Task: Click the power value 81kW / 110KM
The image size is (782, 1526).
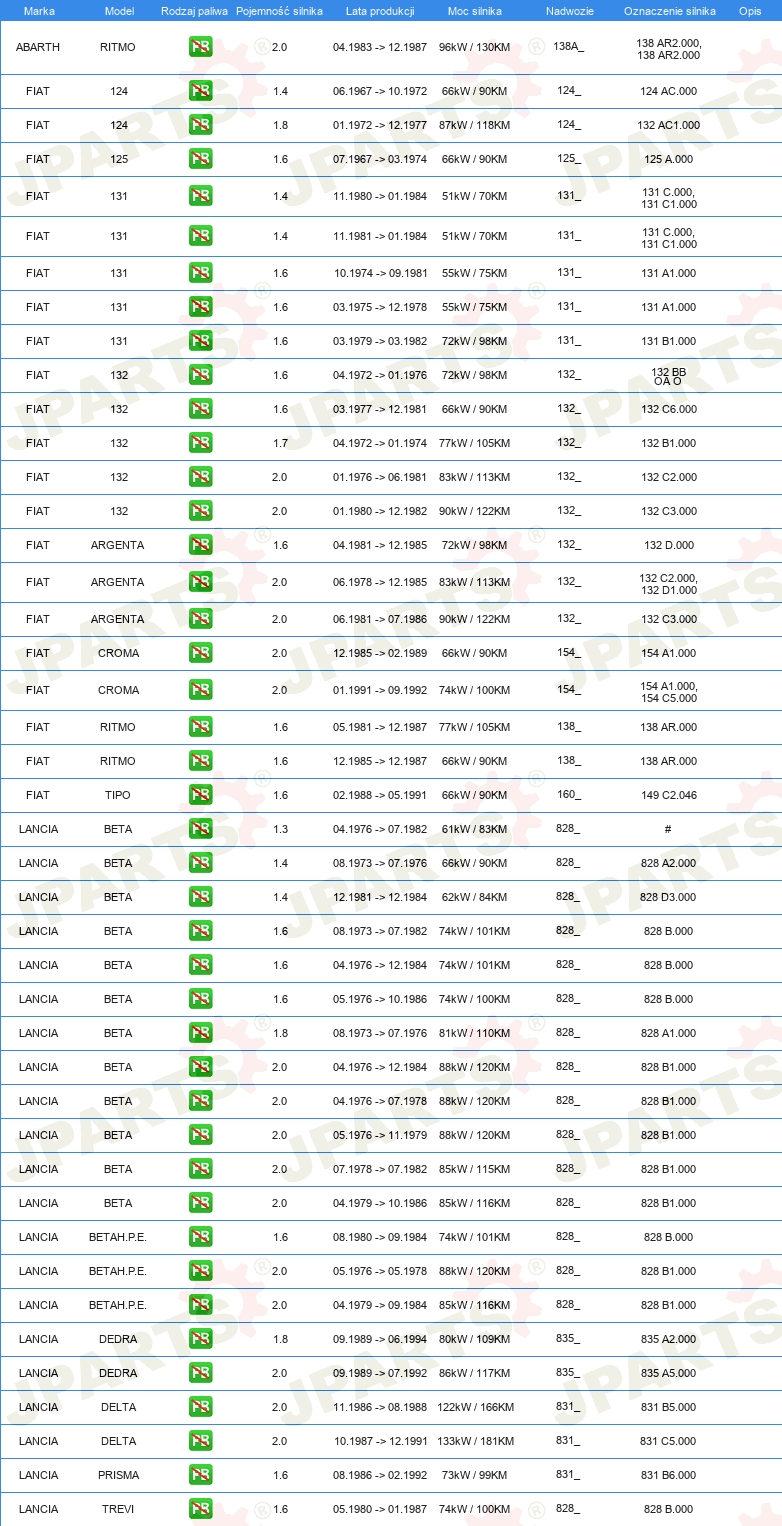Action: (474, 1033)
